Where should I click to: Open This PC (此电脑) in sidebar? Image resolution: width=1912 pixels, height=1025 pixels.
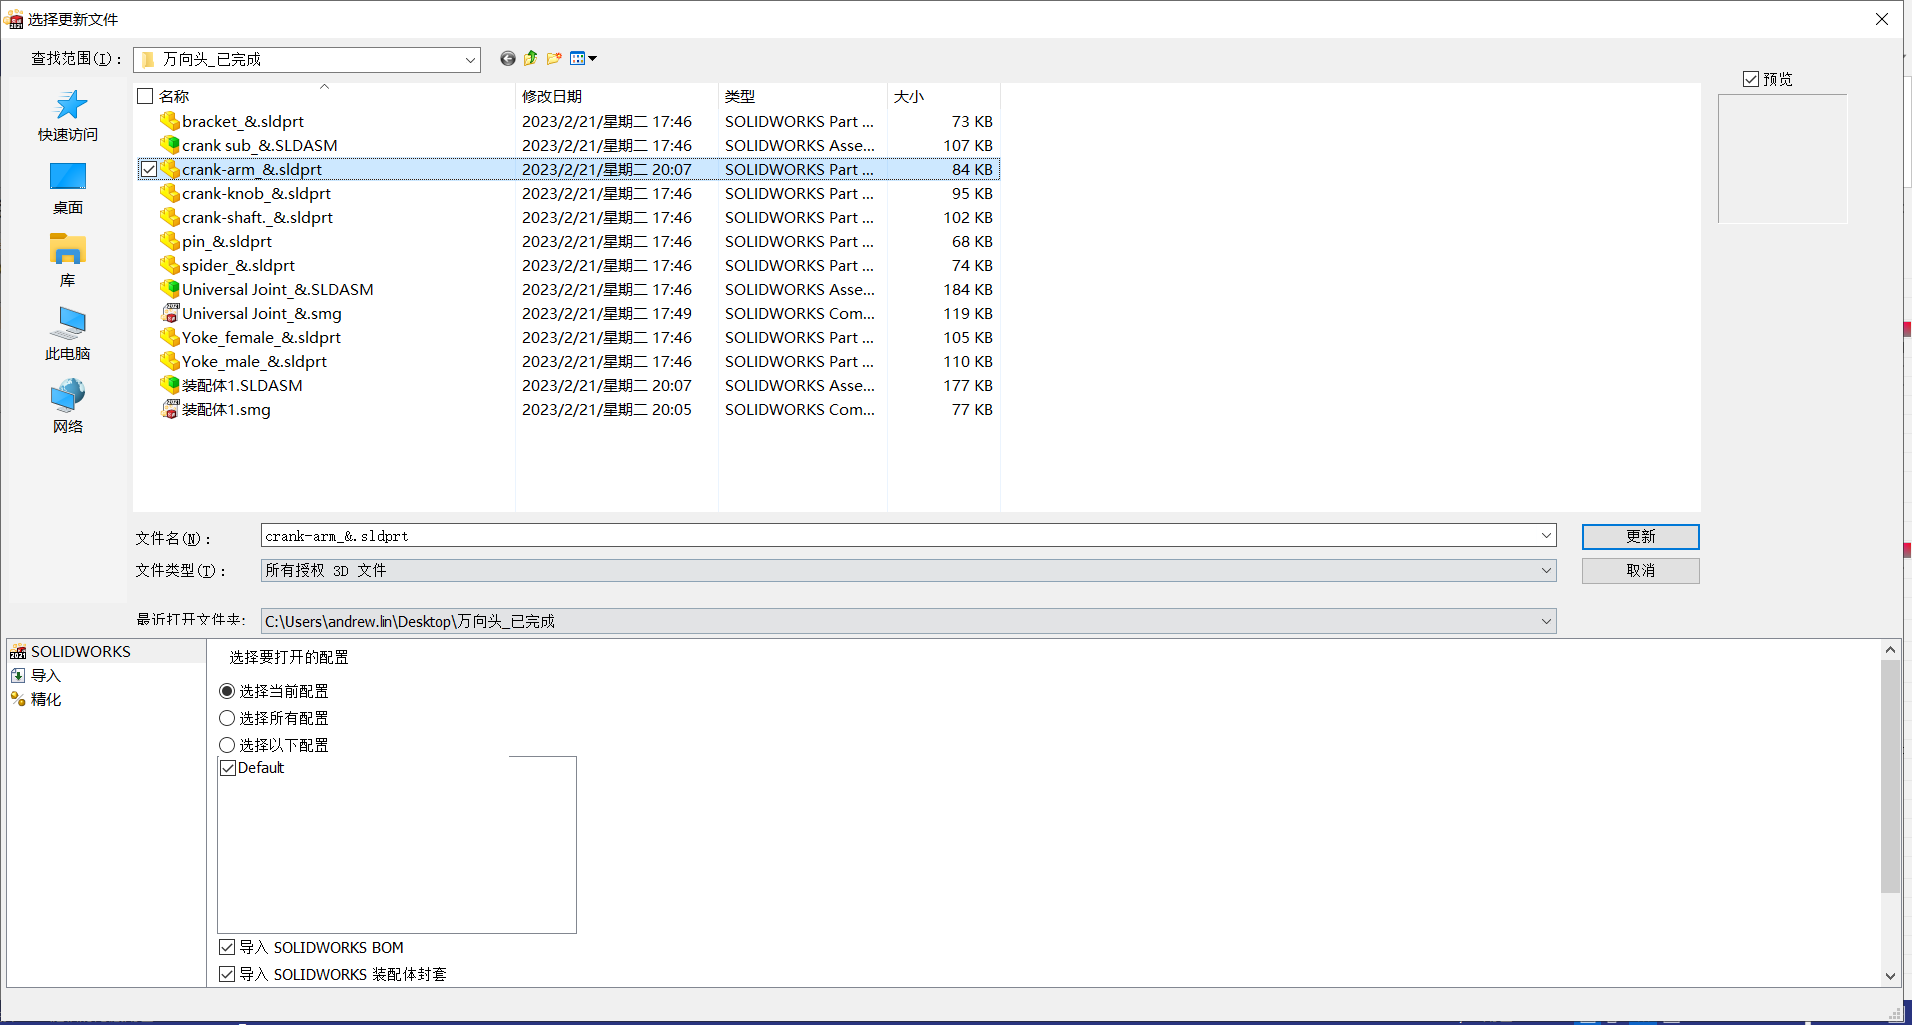(x=68, y=334)
